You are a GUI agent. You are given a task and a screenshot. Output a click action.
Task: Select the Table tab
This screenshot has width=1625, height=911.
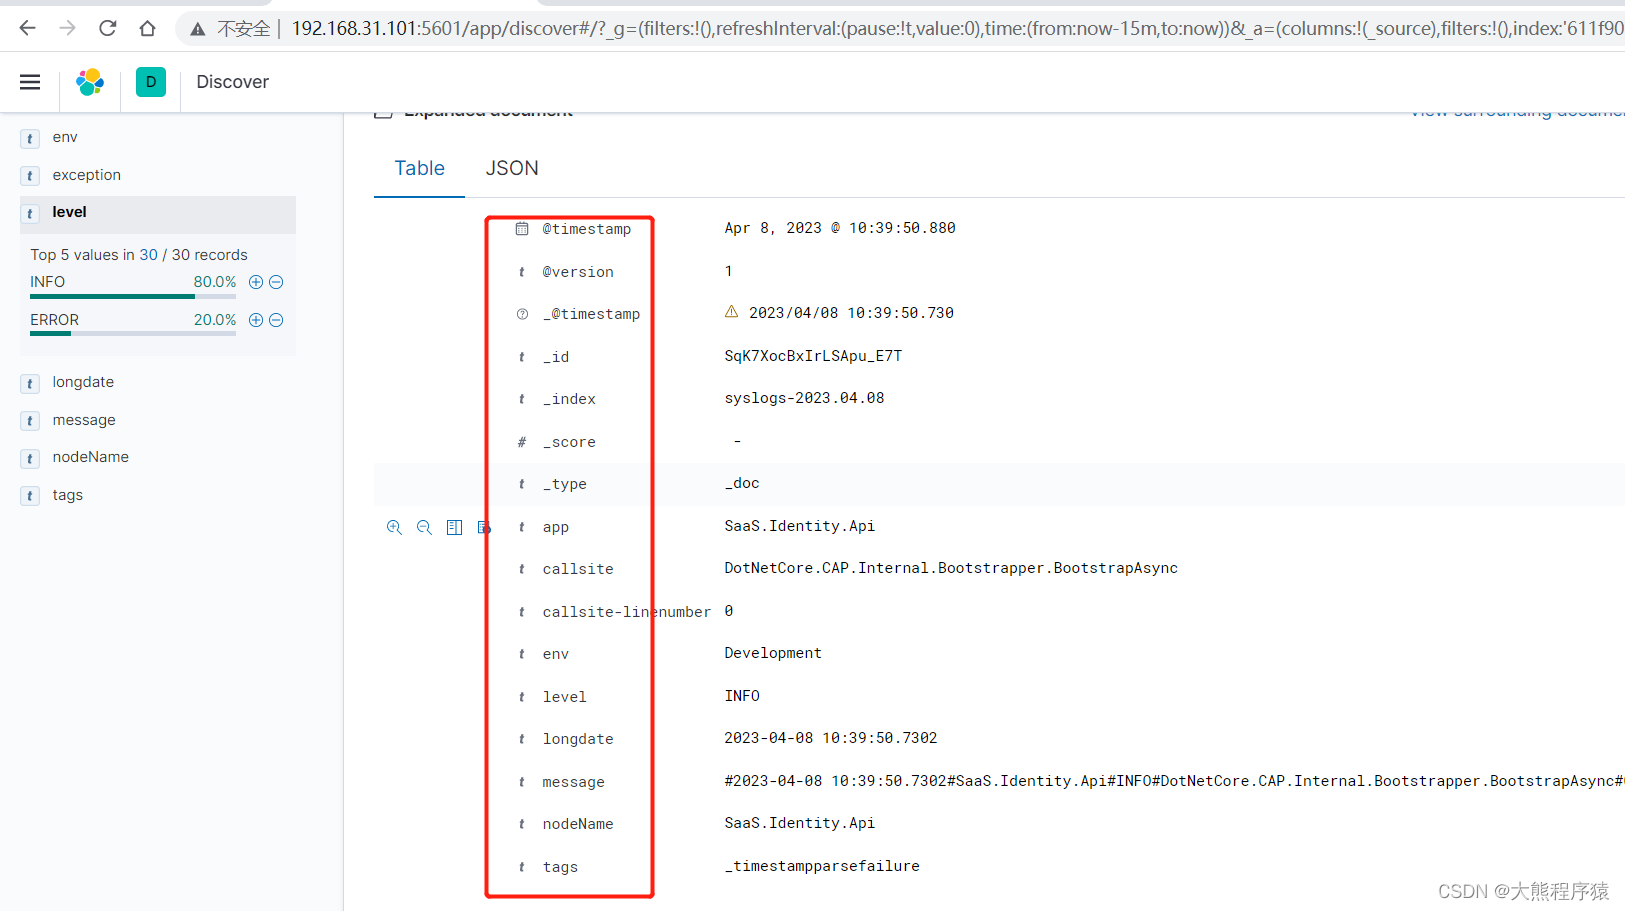coord(418,168)
